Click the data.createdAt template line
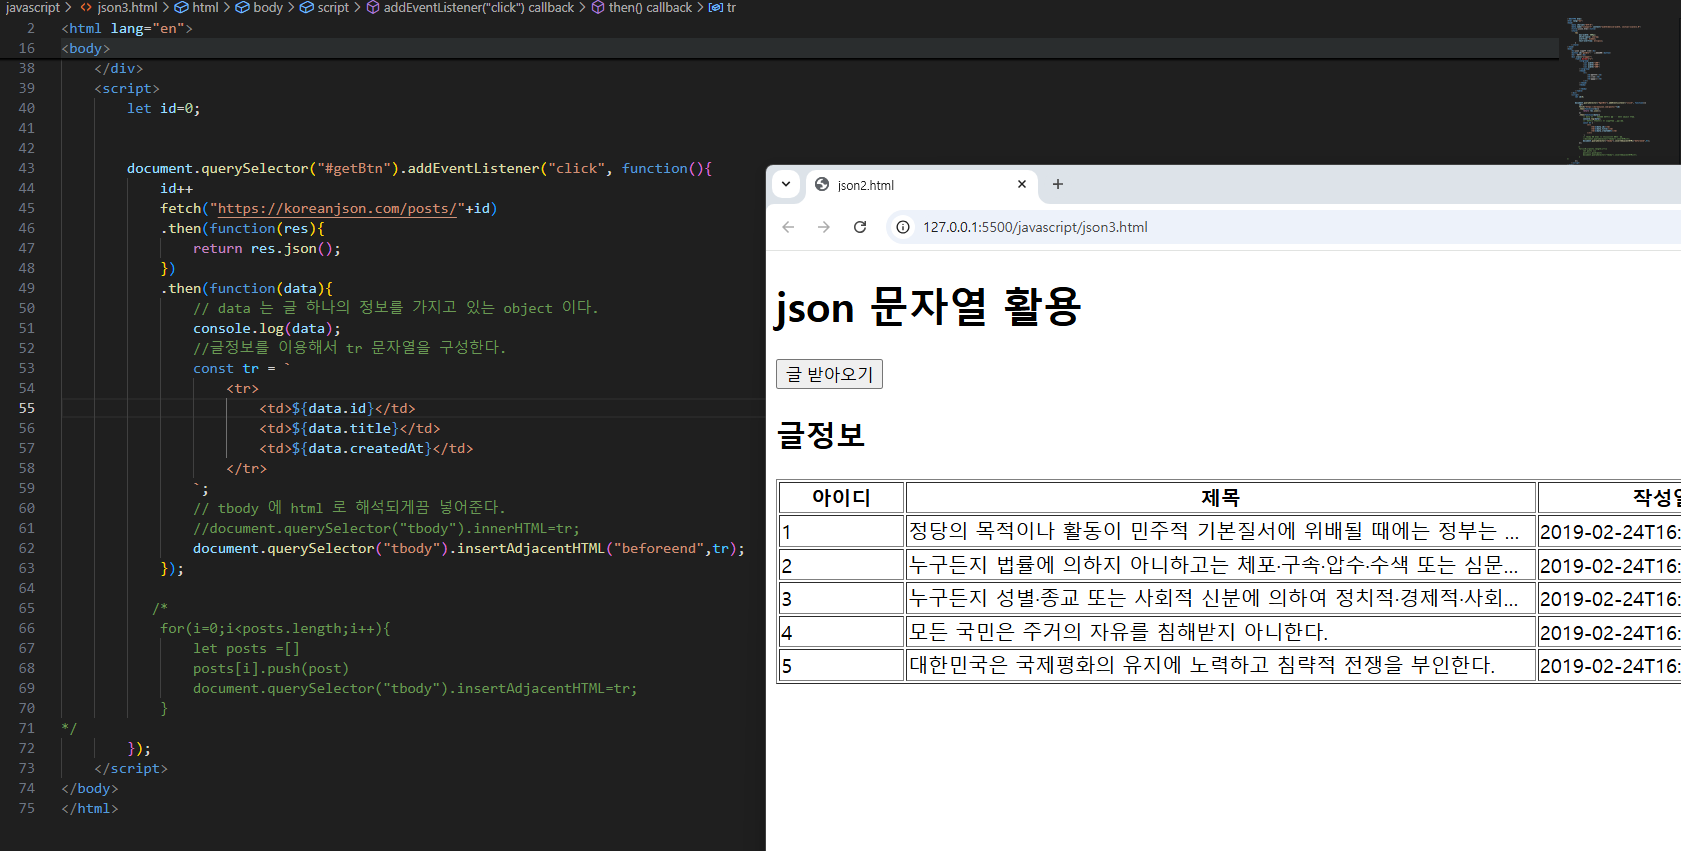 (x=366, y=448)
